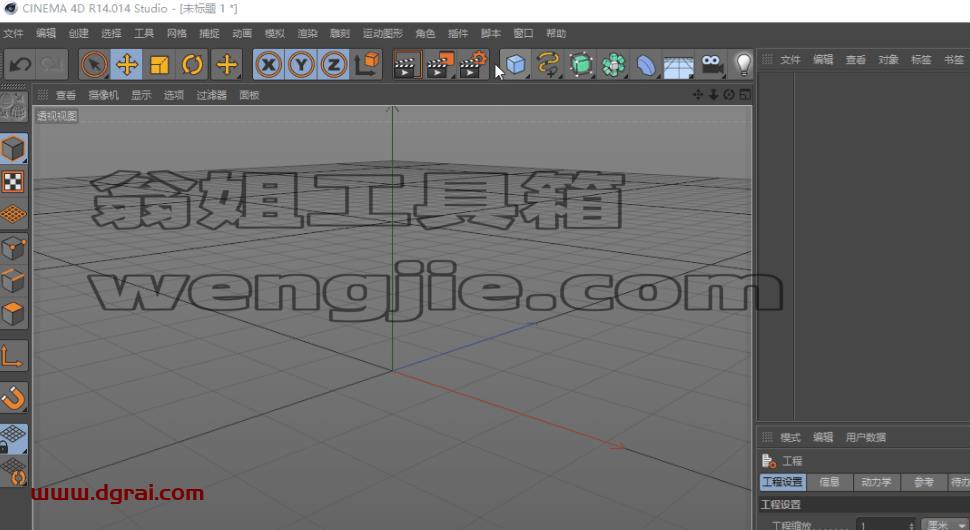970x530 pixels.
Task: Render to Picture Viewer icon
Action: click(x=440, y=64)
